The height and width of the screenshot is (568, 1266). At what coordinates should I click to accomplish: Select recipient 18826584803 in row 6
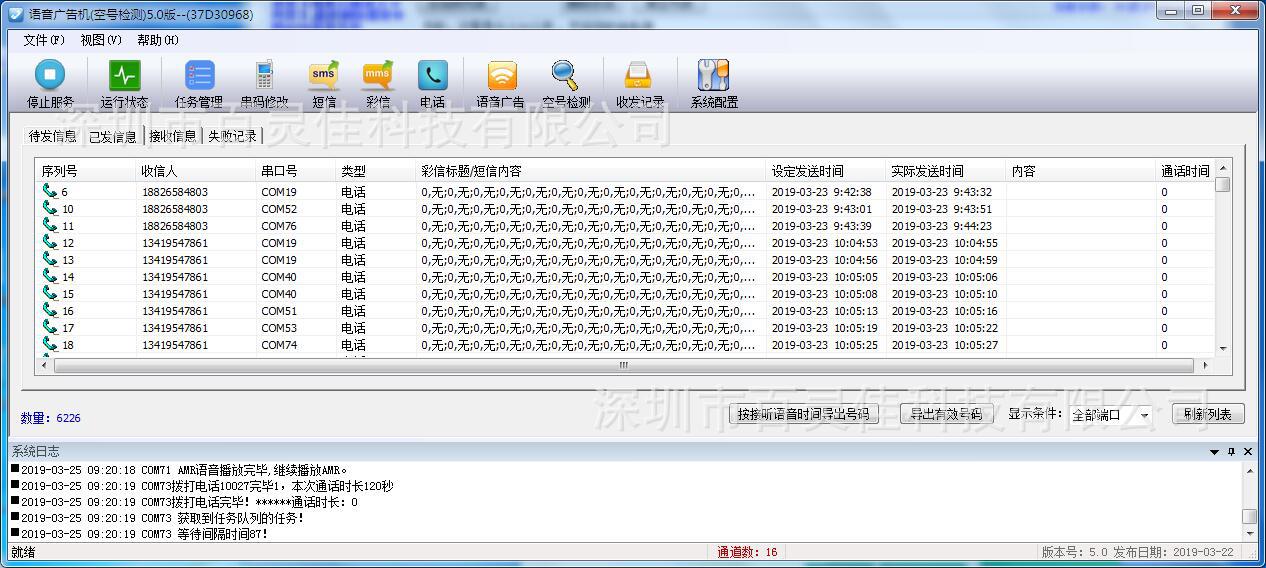(x=175, y=192)
